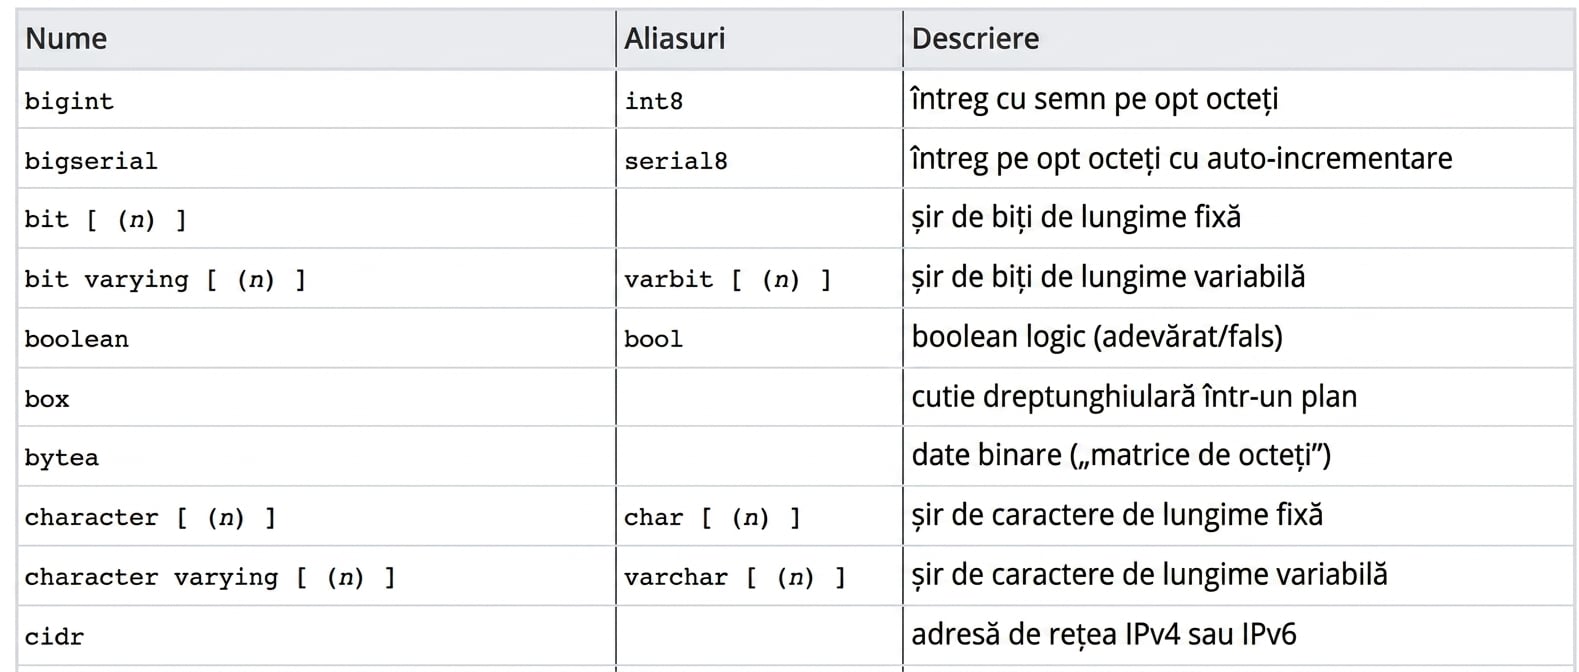Select the cidr type name

pyautogui.click(x=55, y=637)
